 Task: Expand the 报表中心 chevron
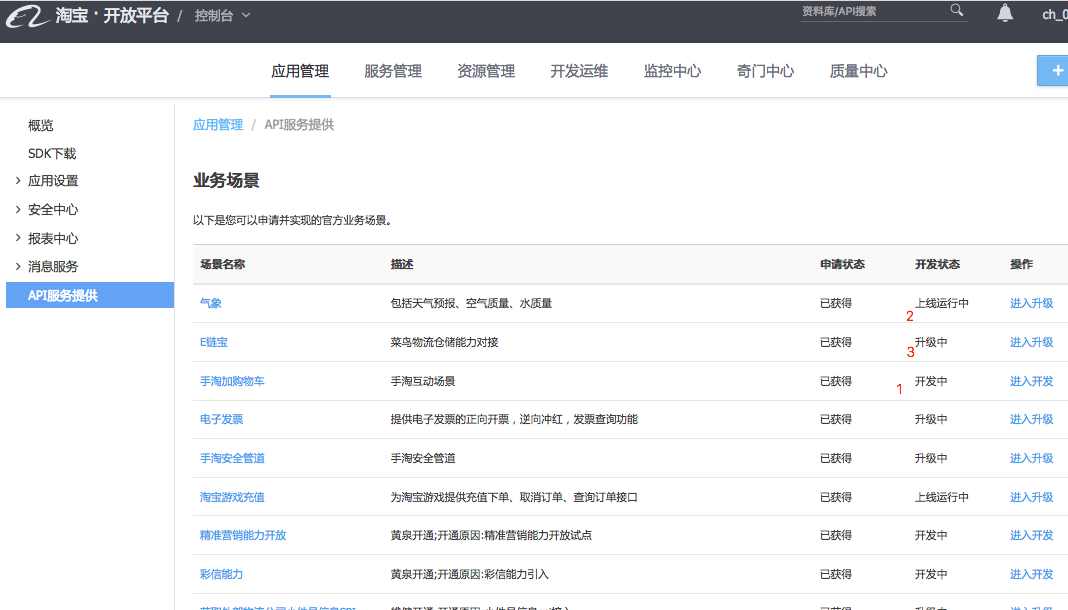[x=18, y=238]
